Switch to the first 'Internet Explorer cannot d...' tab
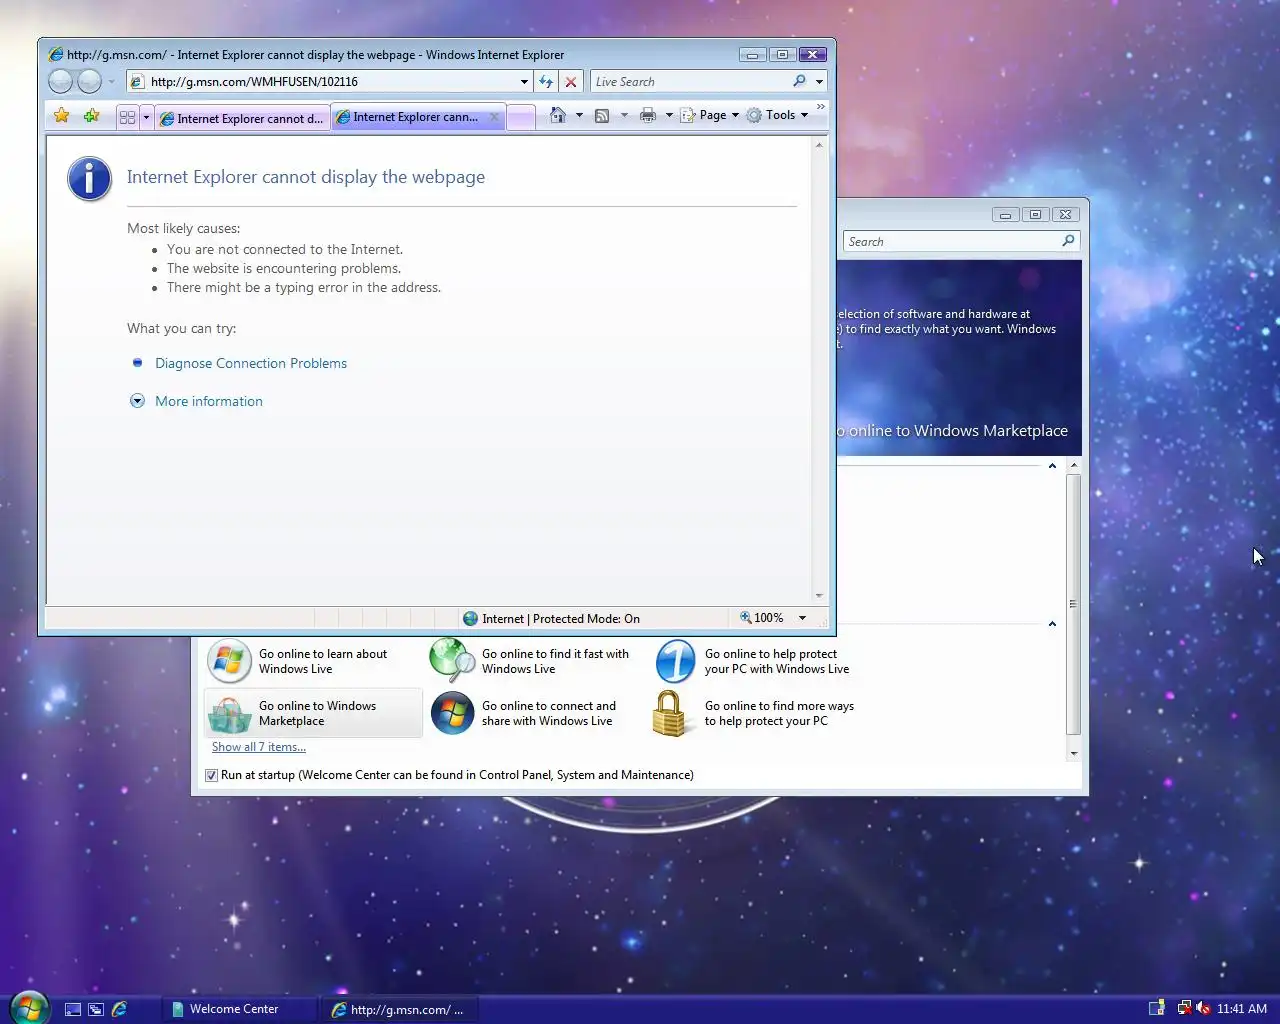1280x1024 pixels. [242, 118]
